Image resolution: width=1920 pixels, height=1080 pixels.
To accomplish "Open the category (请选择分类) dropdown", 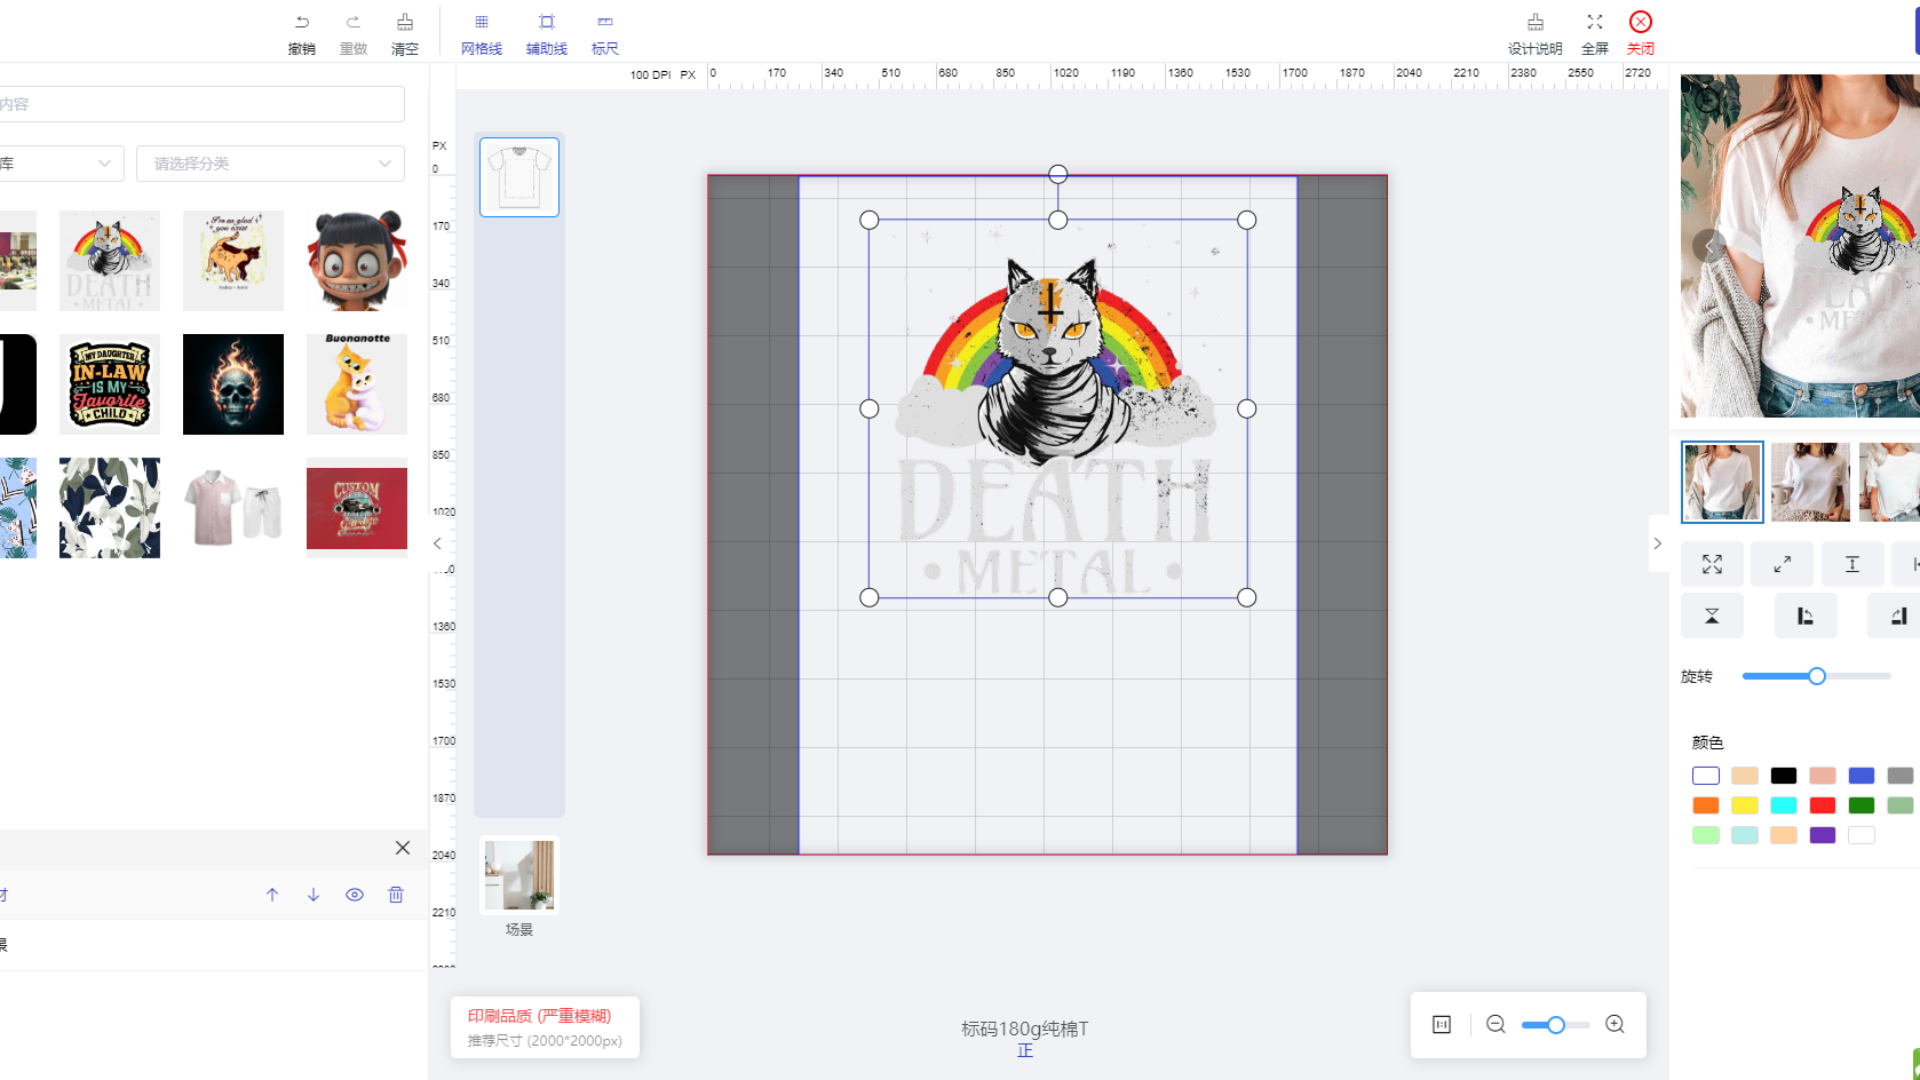I will [x=270, y=164].
